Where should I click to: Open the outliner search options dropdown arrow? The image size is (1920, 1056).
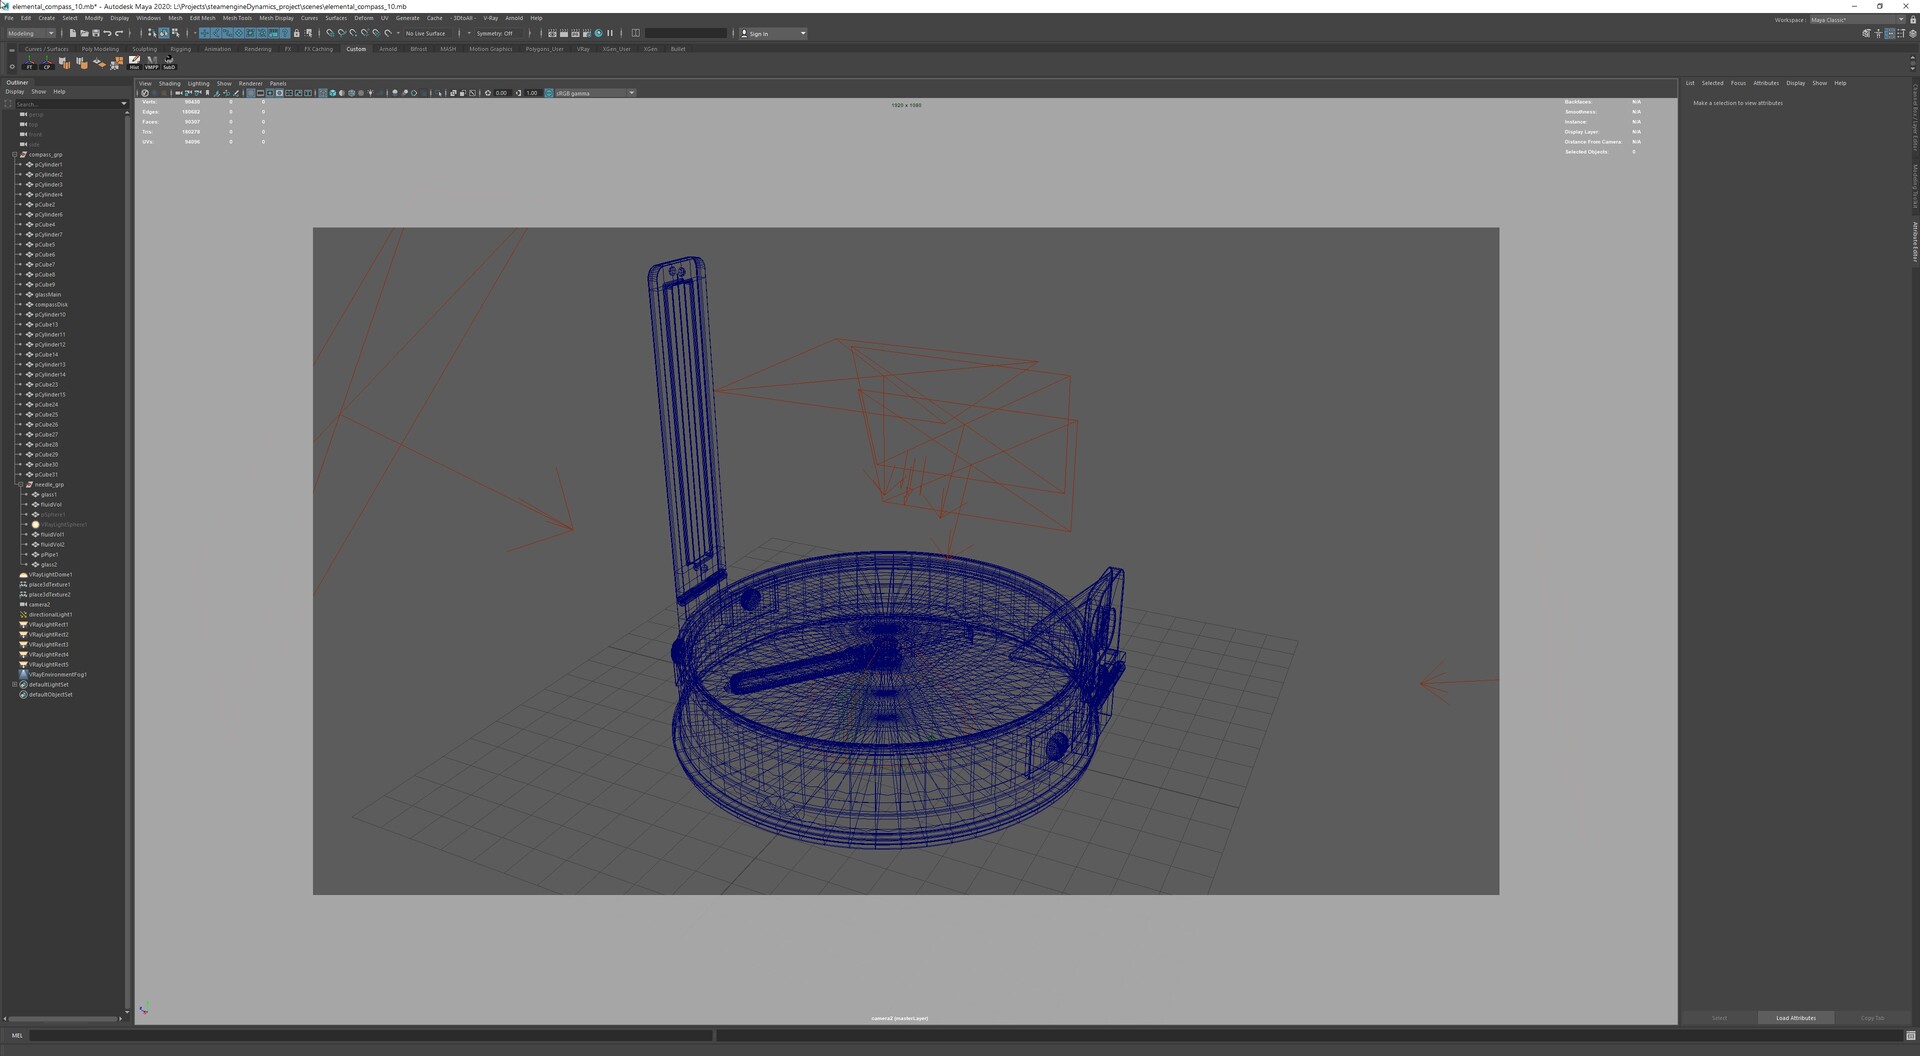124,103
